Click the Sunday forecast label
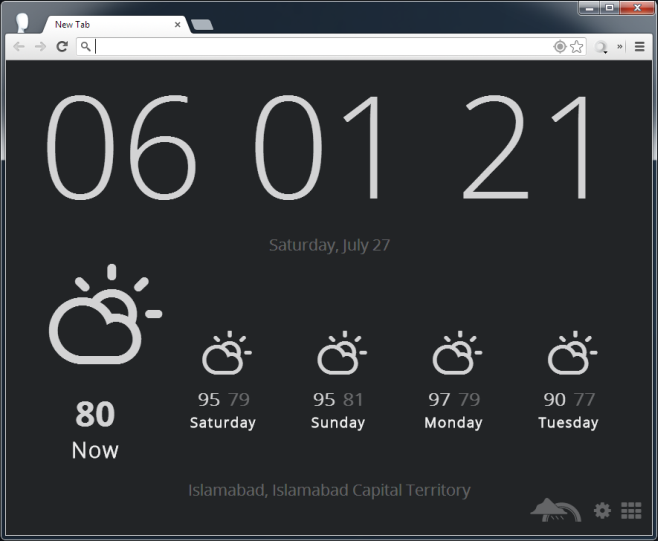The width and height of the screenshot is (658, 541). pyautogui.click(x=338, y=423)
